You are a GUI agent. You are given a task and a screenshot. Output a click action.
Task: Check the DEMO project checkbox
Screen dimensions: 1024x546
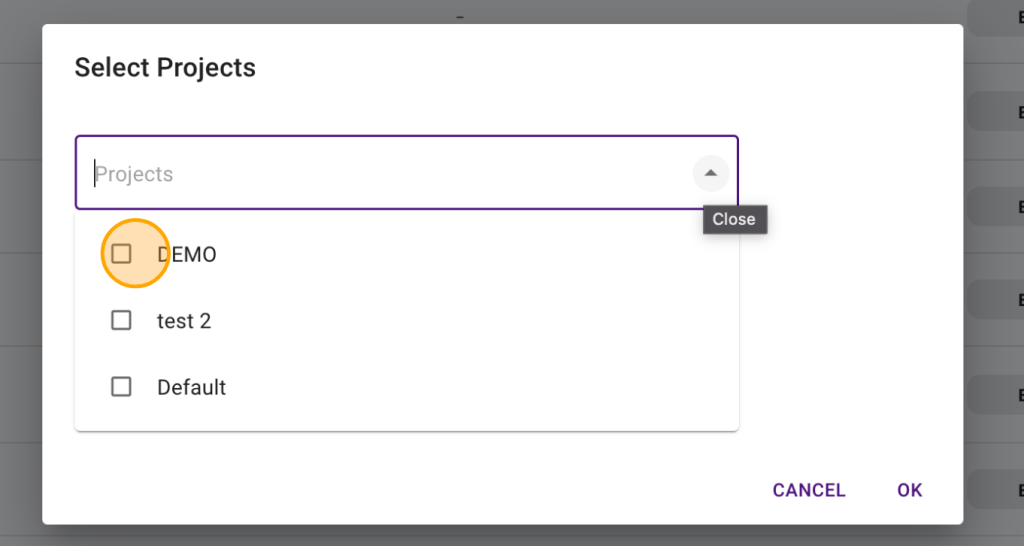tap(121, 254)
